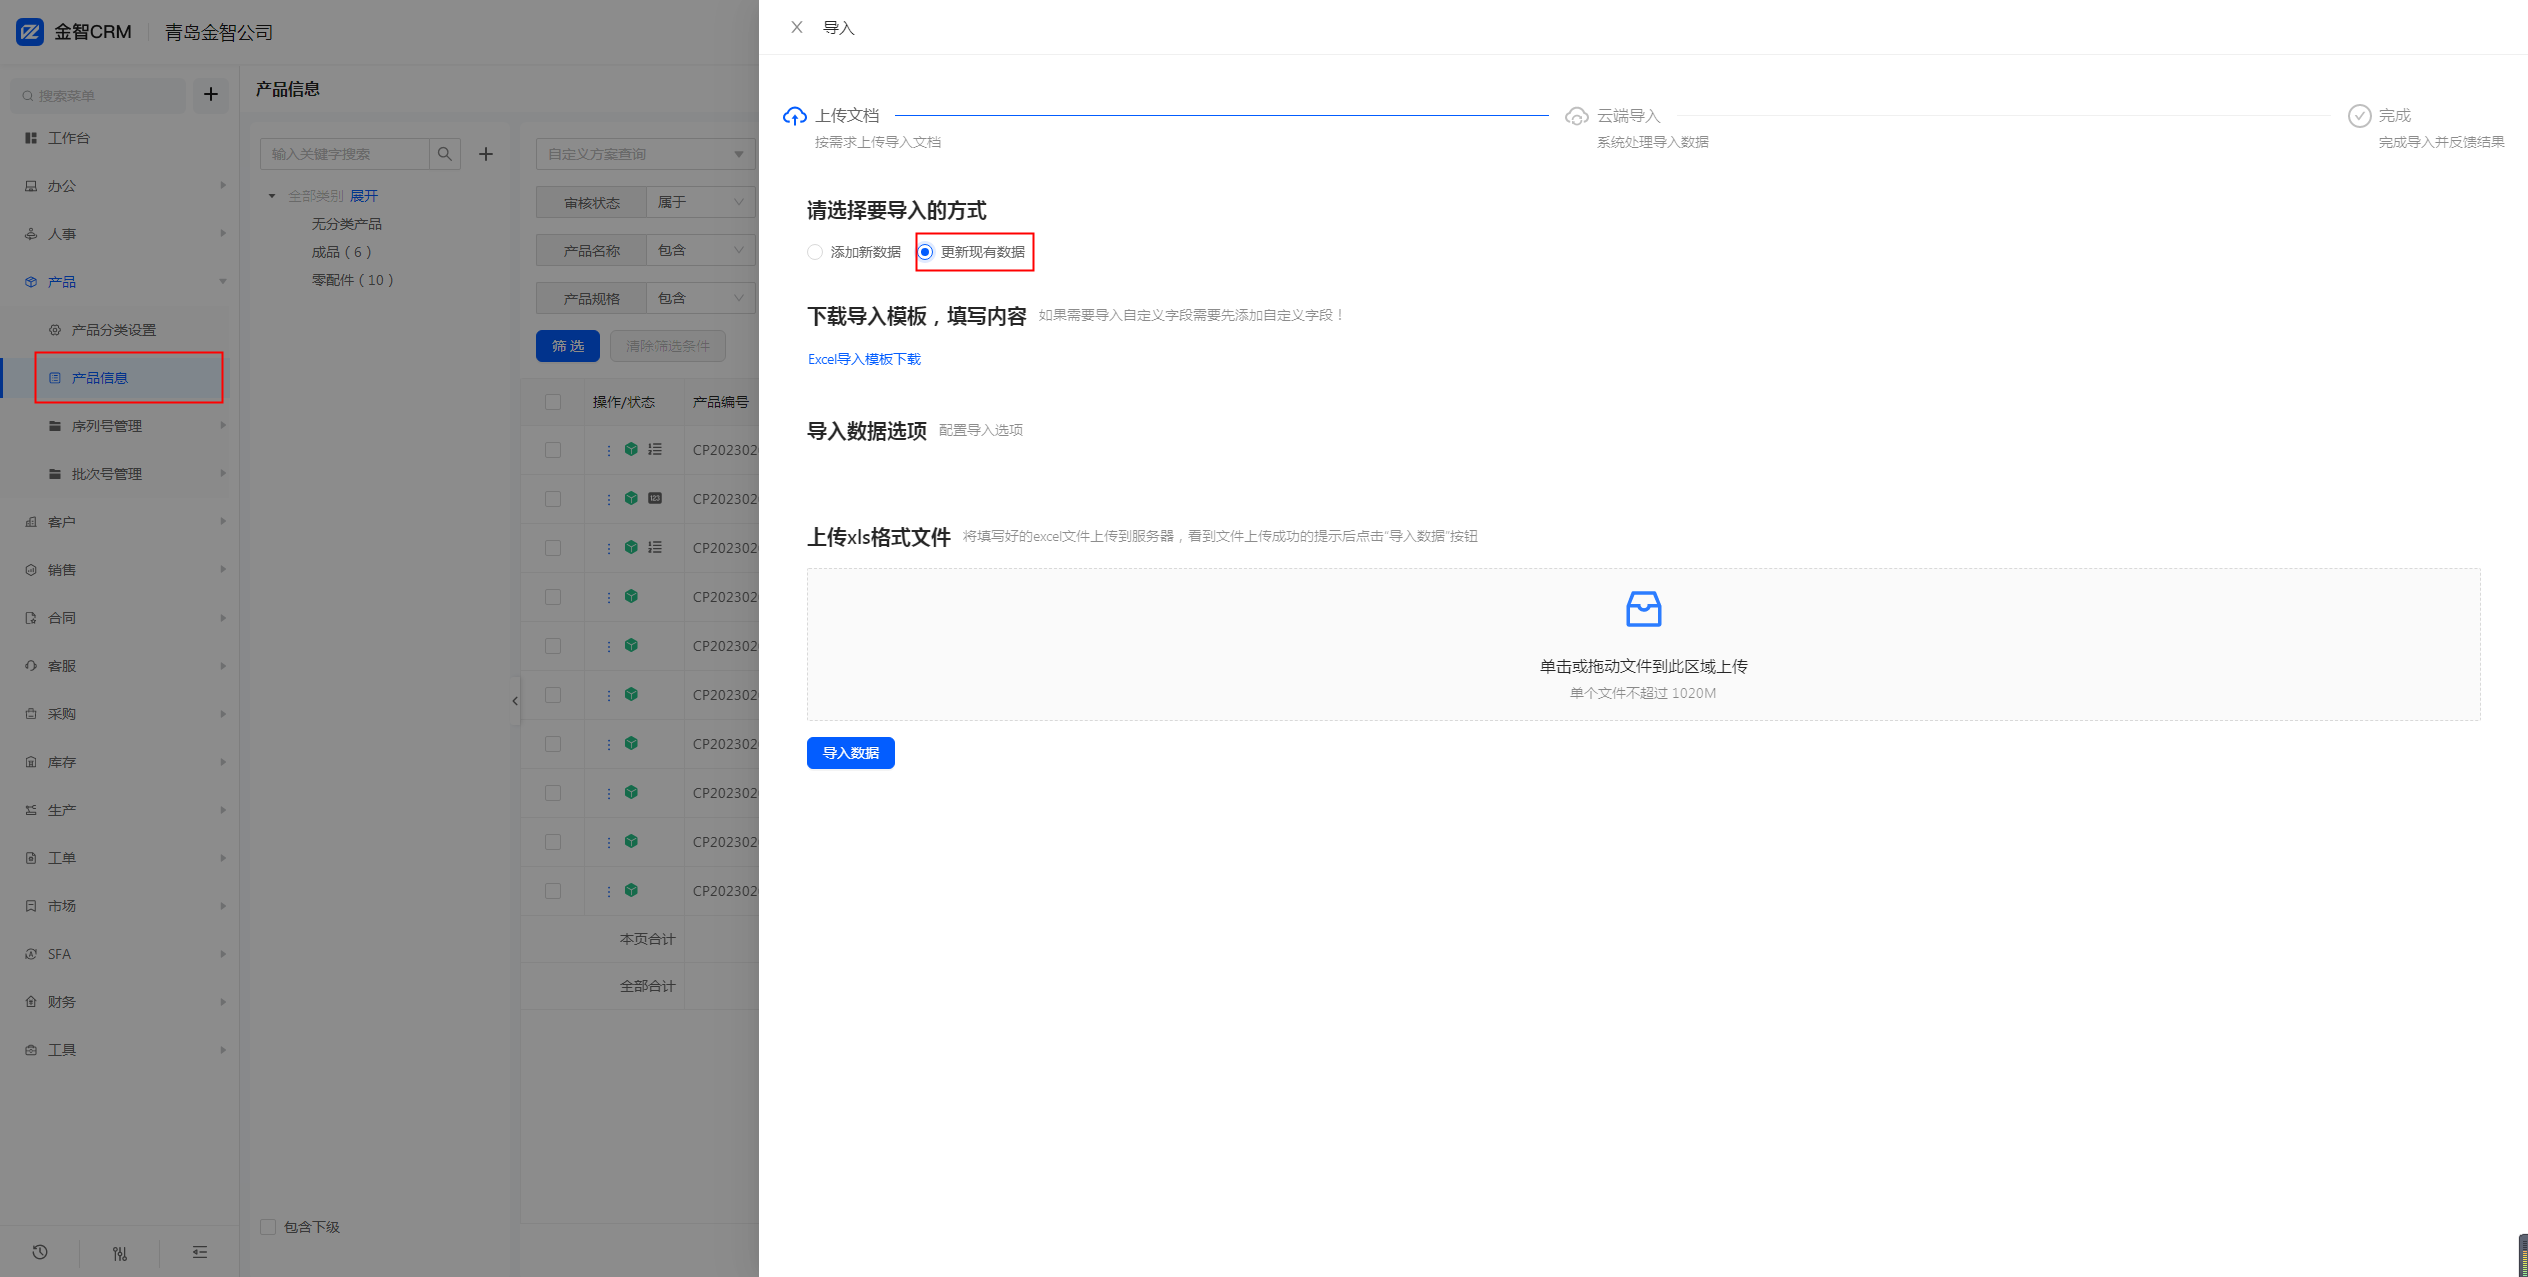Open the 产品规格 包含 operator dropdown
The image size is (2528, 1277).
[700, 298]
